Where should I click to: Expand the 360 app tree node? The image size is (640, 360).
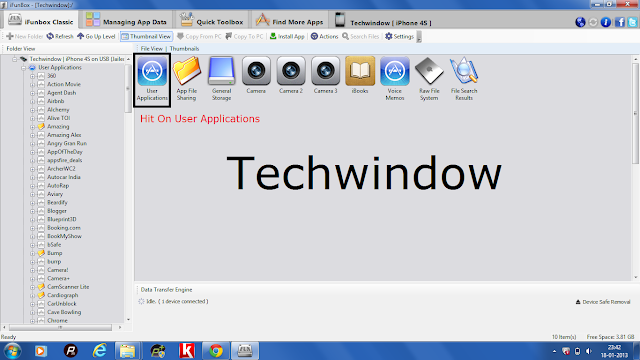click(x=32, y=76)
